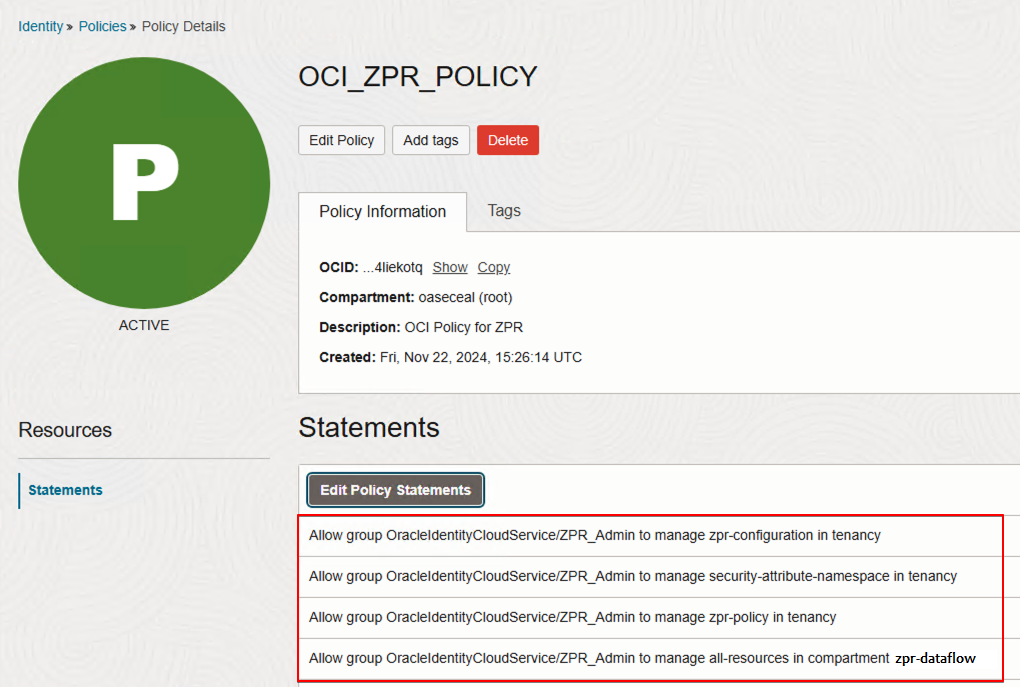Click the Add tags button
Viewport: 1020px width, 687px height.
tap(431, 141)
